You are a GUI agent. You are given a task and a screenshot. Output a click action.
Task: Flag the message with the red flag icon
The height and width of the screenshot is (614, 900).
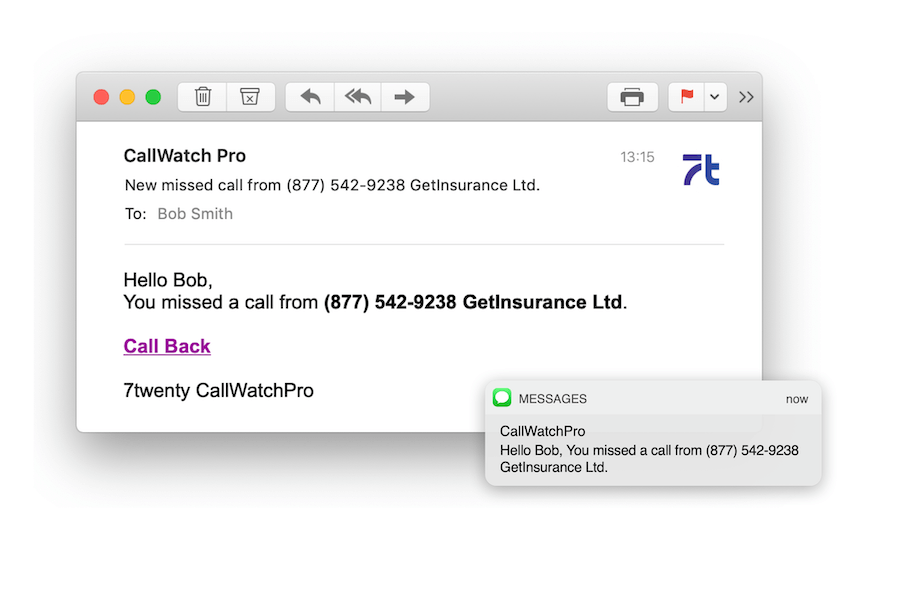tap(686, 96)
